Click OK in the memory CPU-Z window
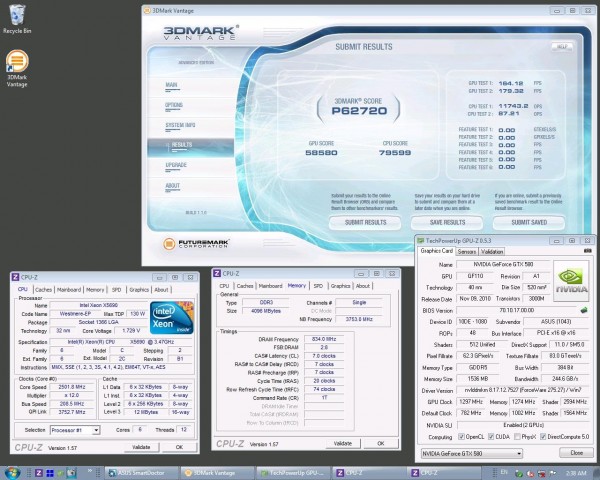This screenshot has width=600, height=480. (x=381, y=444)
